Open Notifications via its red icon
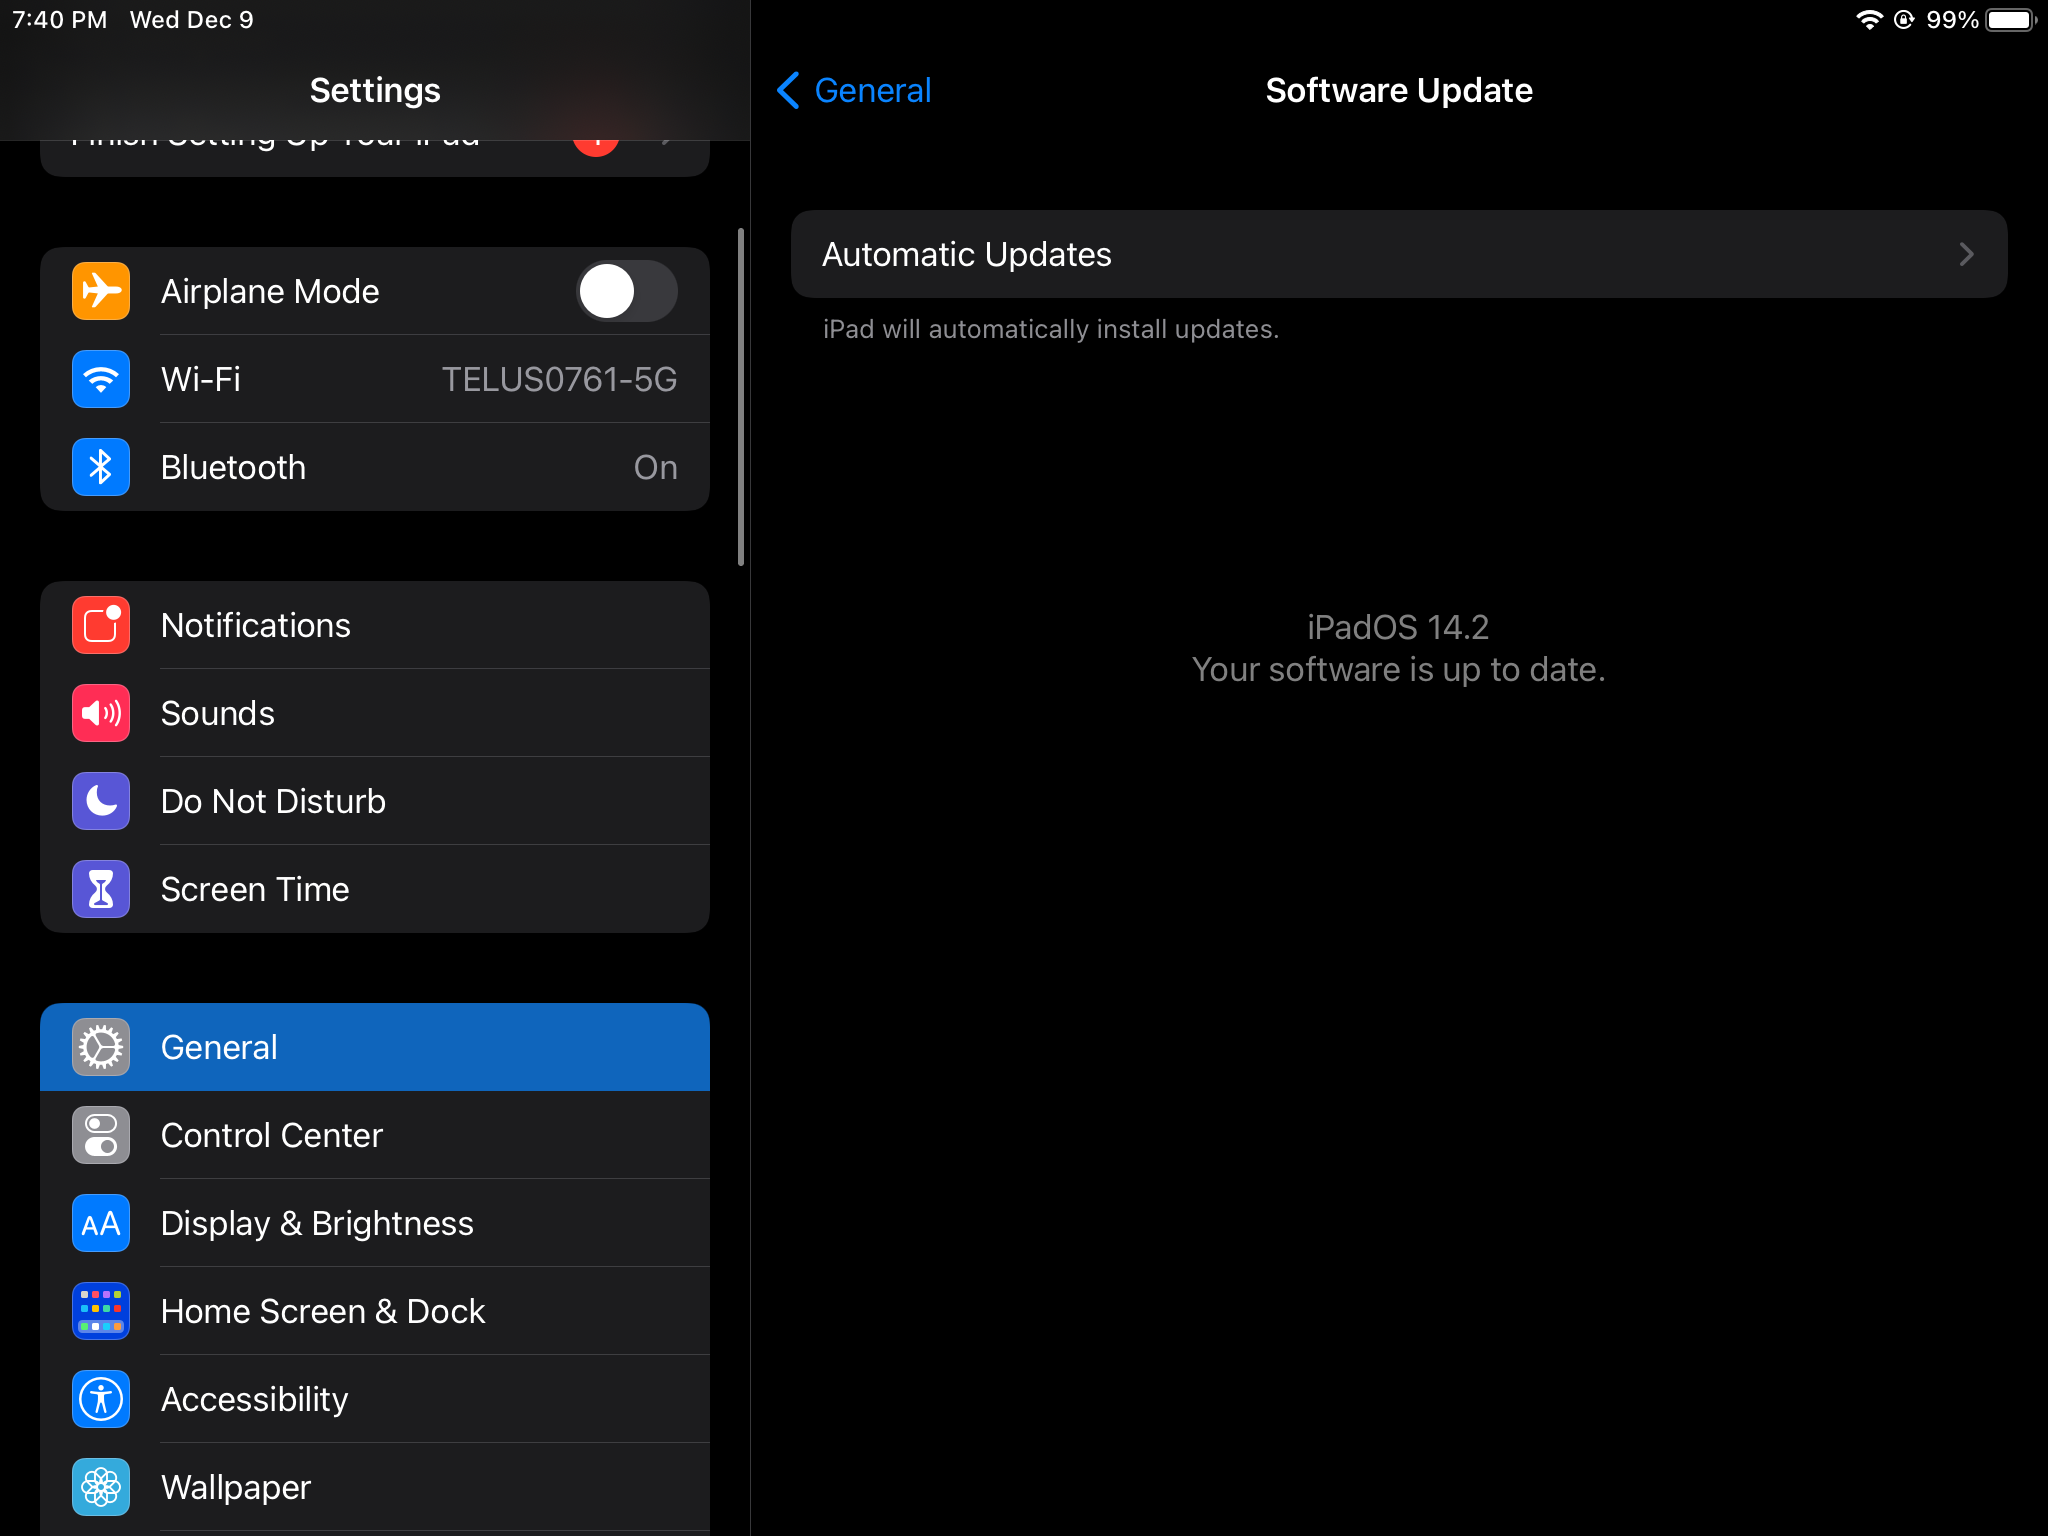The image size is (2048, 1536). 101,625
